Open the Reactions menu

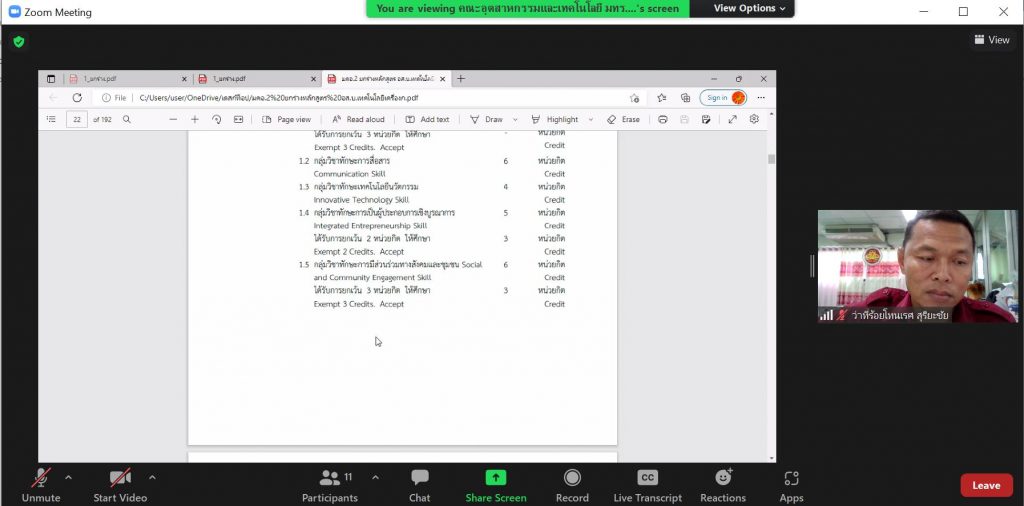click(x=722, y=485)
